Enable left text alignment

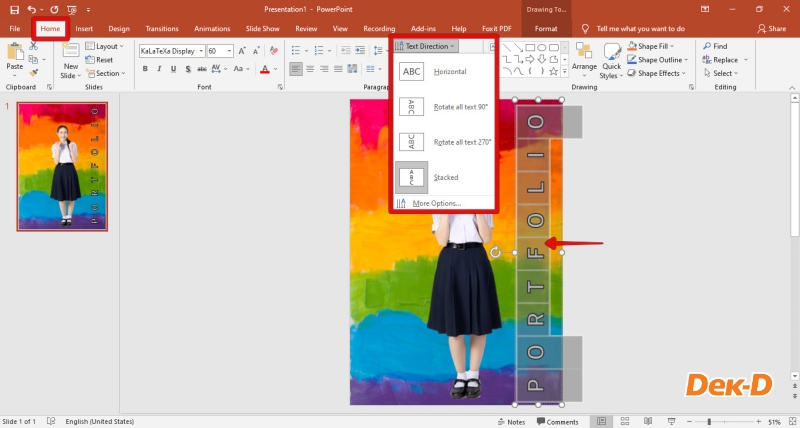tap(297, 69)
